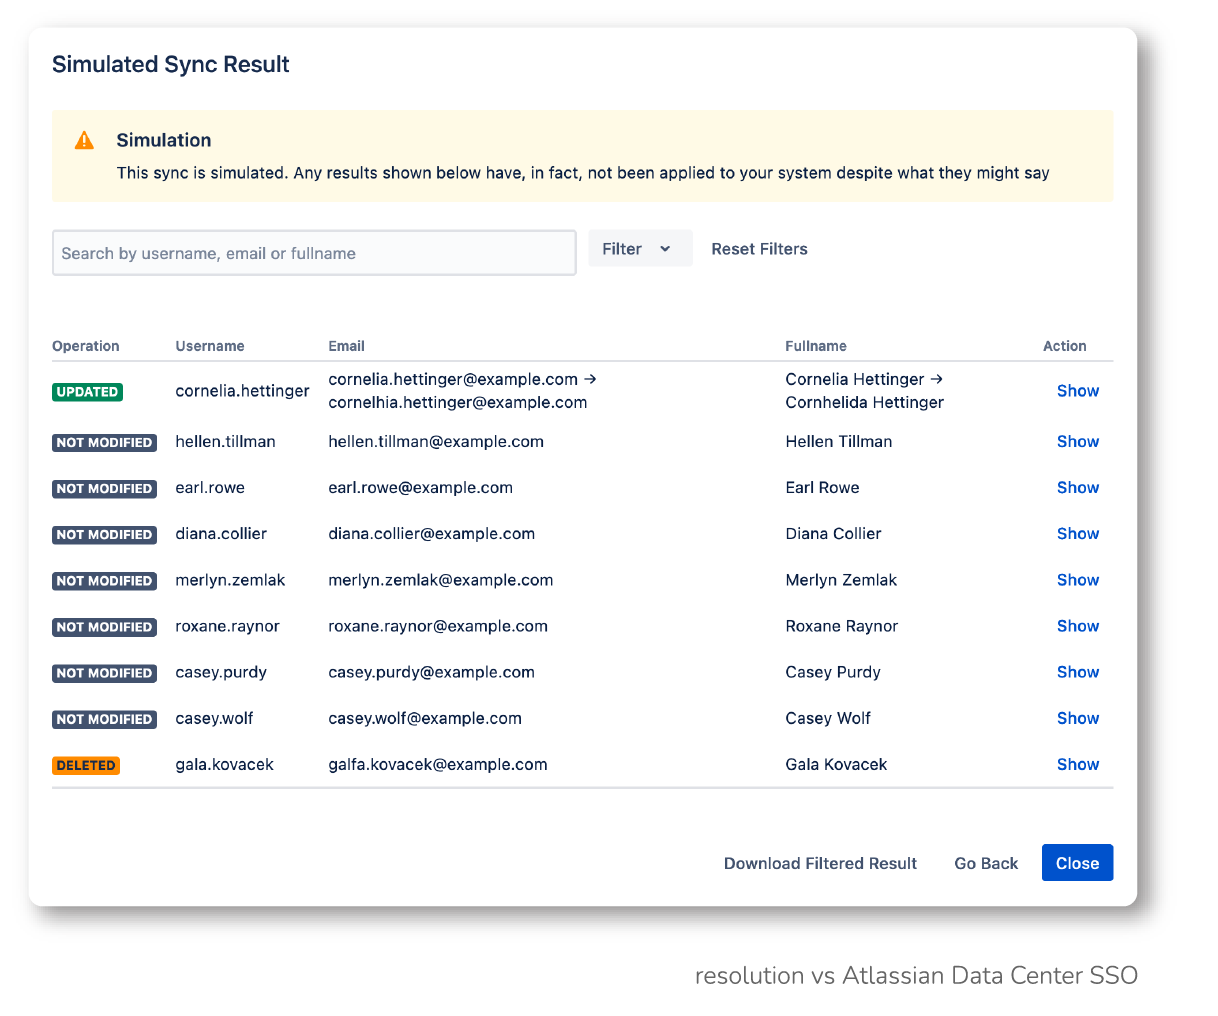Click NOT MODIFIED badge for casey.wolf
The image size is (1218, 1016).
[x=104, y=719]
